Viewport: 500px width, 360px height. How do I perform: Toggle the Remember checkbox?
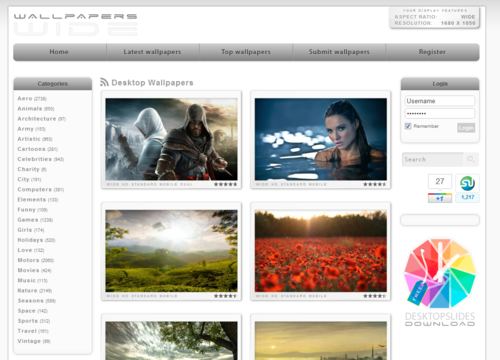pos(408,126)
